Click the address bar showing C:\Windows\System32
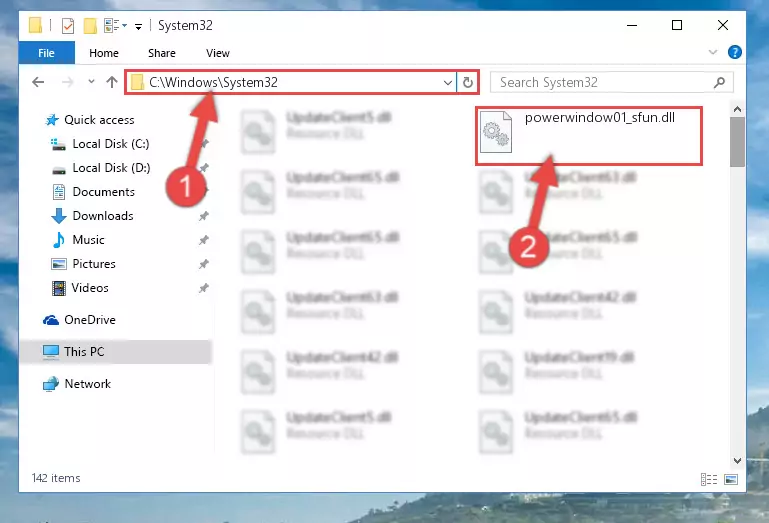Image resolution: width=769 pixels, height=523 pixels. click(290, 82)
